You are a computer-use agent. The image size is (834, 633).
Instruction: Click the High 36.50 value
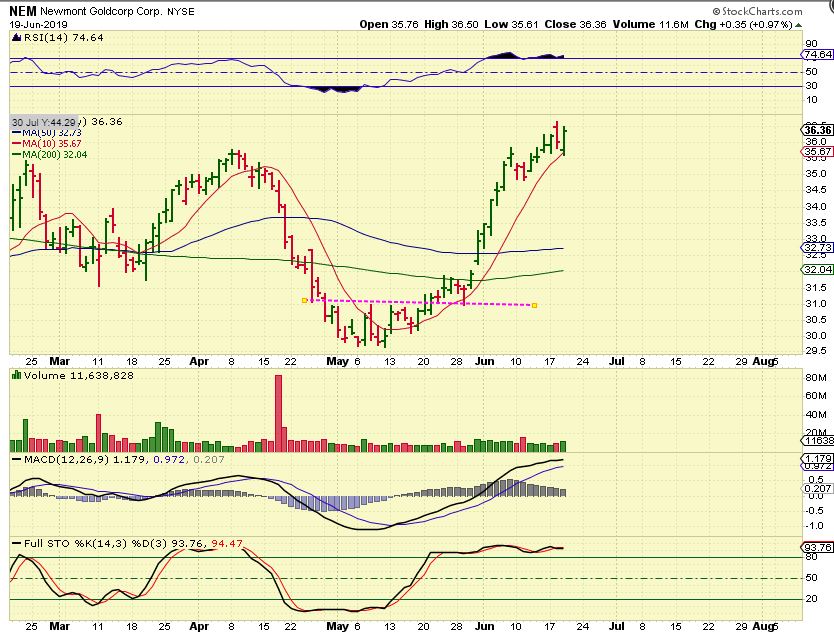451,24
